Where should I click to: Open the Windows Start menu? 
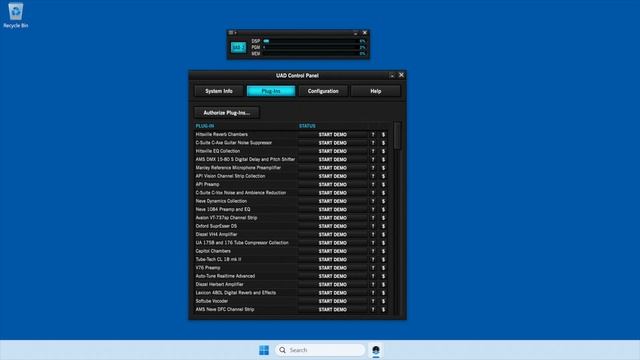click(264, 350)
